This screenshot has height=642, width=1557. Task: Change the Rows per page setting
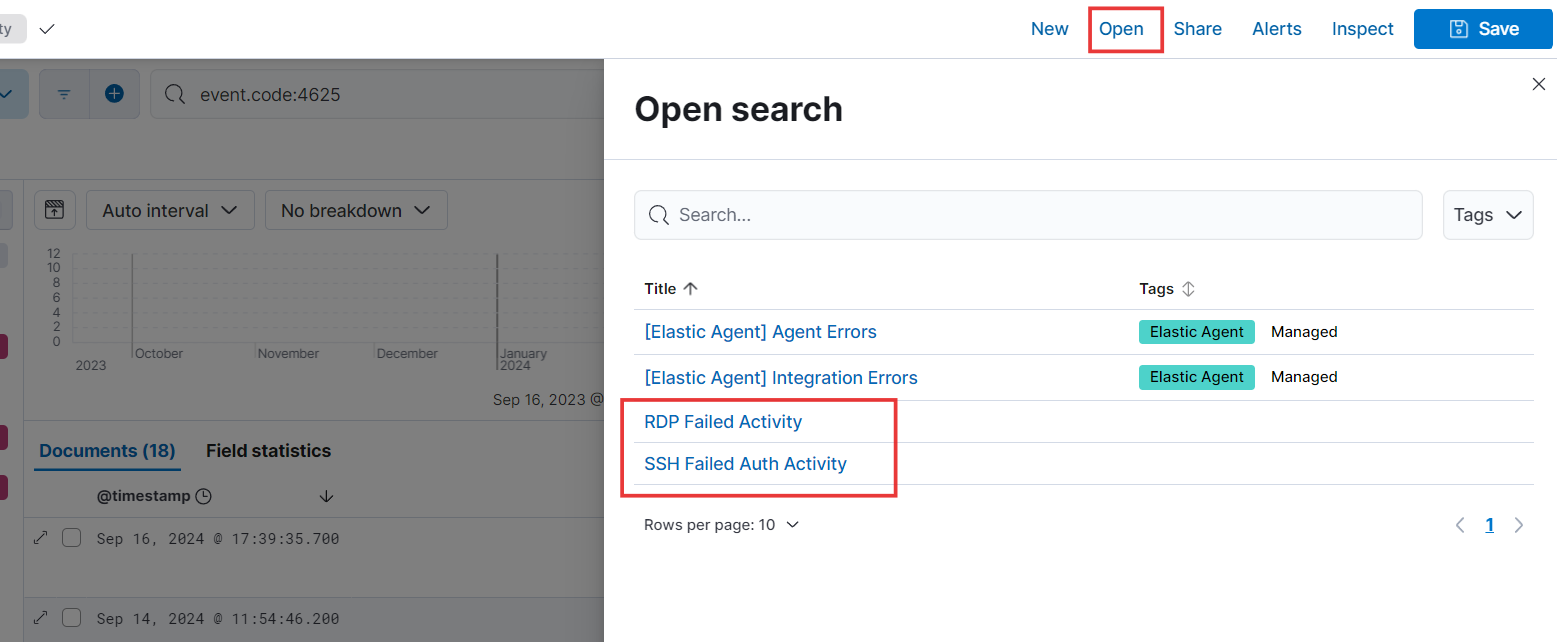[721, 524]
